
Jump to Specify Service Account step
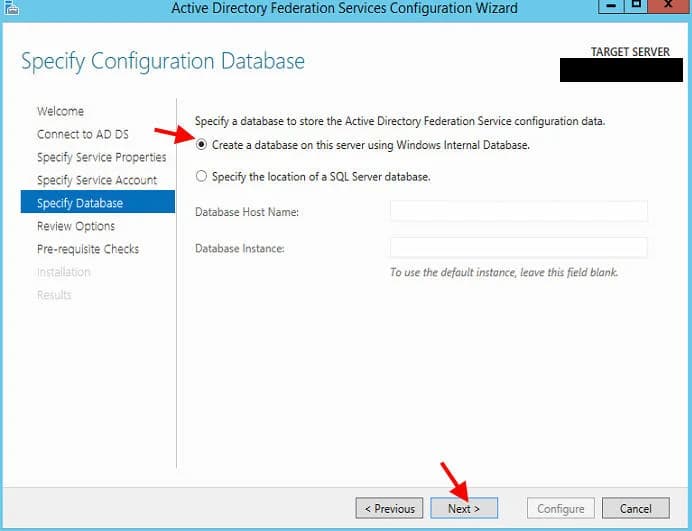coord(97,180)
